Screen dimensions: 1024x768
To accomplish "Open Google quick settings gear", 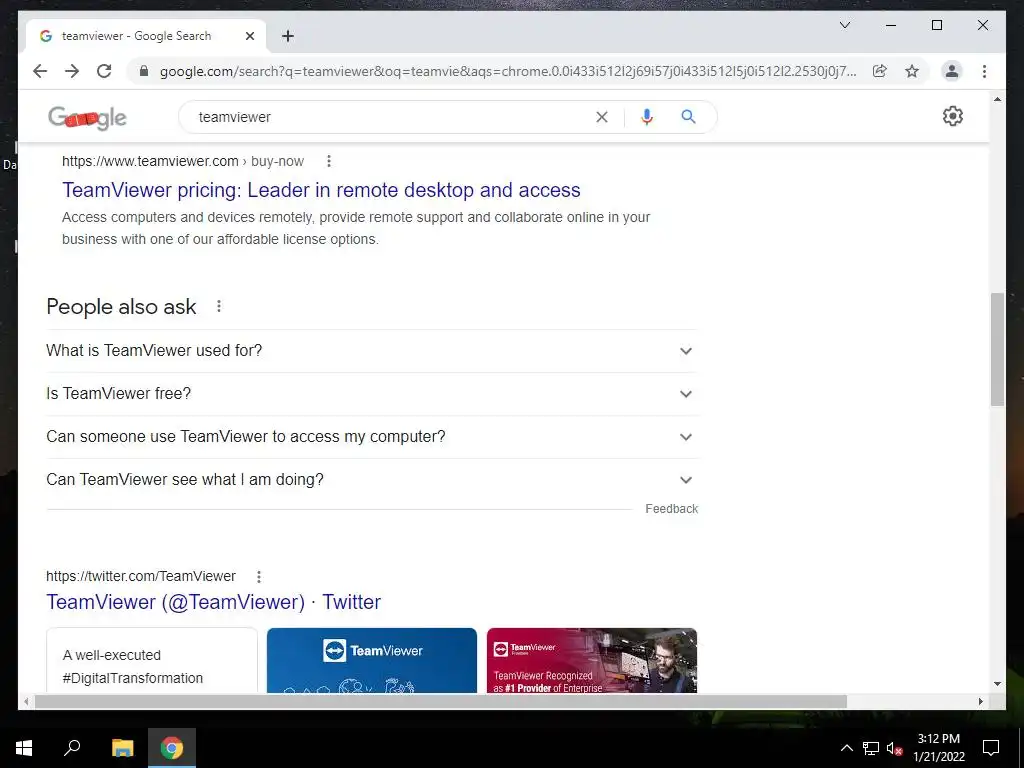I will (x=953, y=116).
